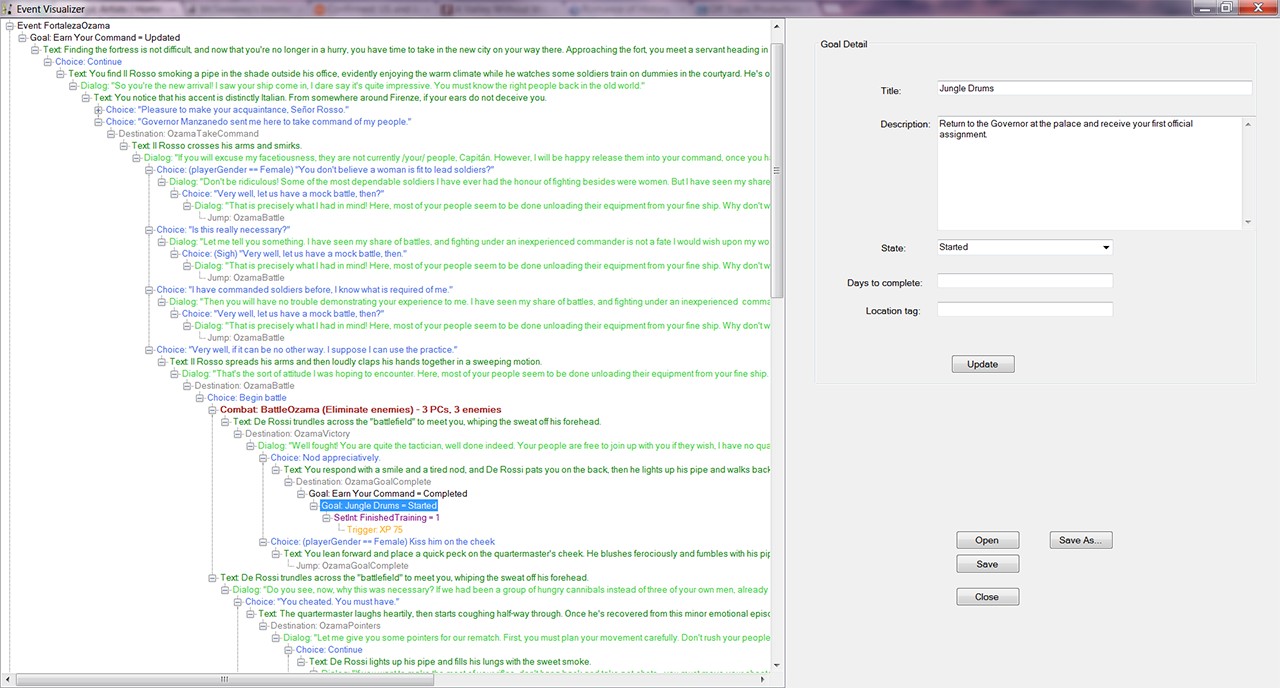Click the Close button in Goal panel
Screen dimensions: 1280x688
pyautogui.click(x=987, y=597)
